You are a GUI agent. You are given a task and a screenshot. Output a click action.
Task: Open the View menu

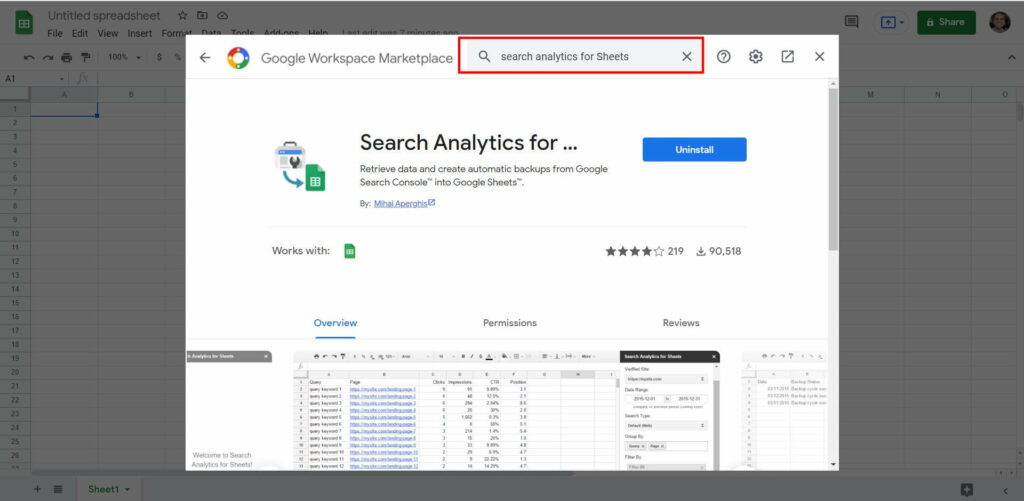[108, 33]
